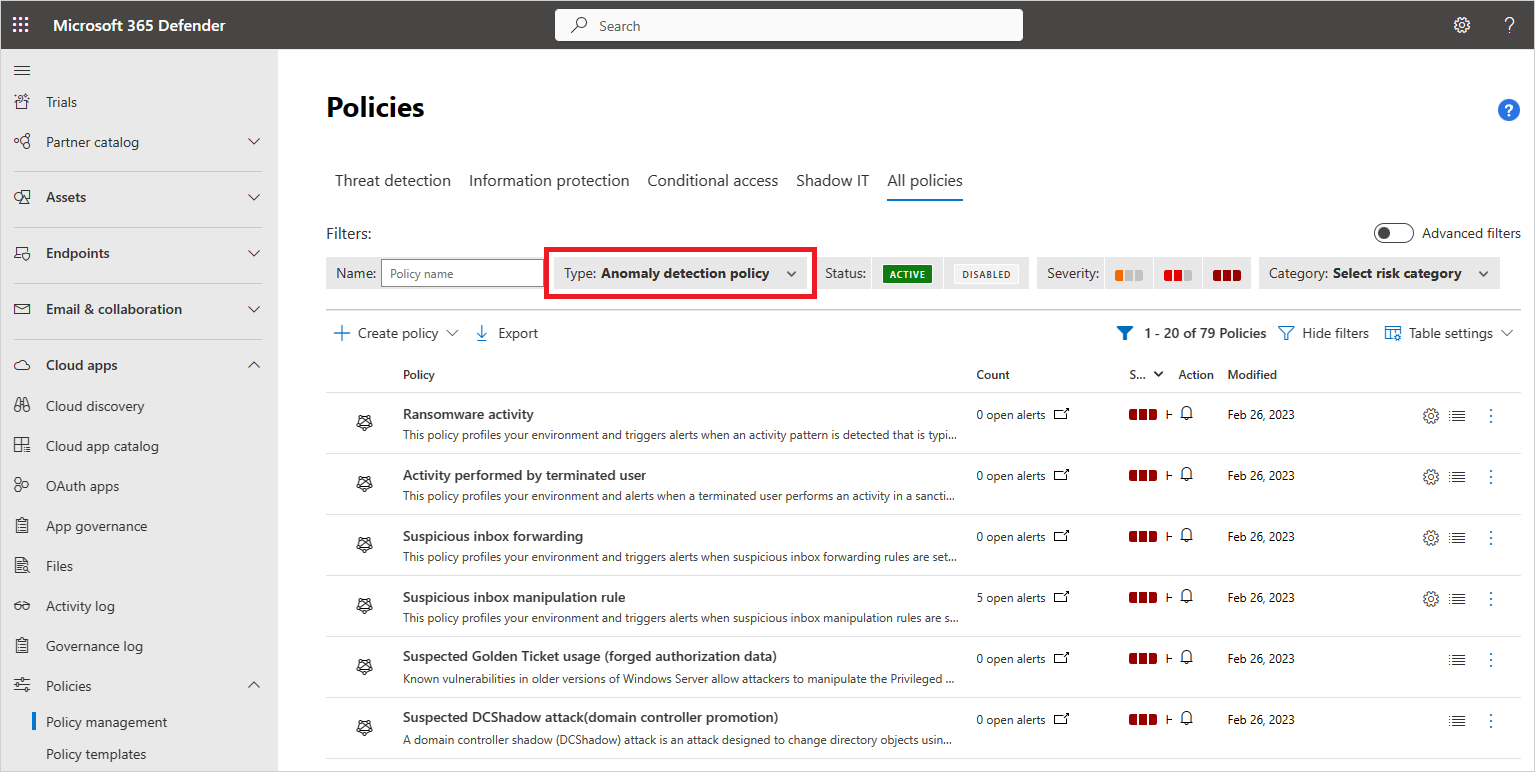Click list icon on Activity performed by terminated user

pos(1457,476)
